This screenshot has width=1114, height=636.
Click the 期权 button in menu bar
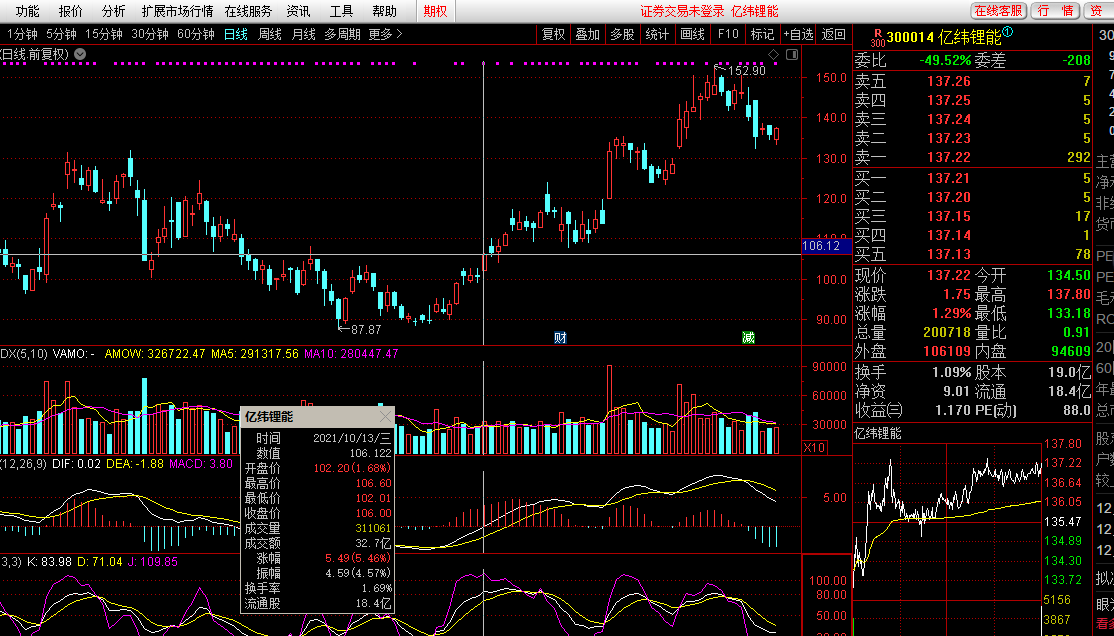coord(435,11)
